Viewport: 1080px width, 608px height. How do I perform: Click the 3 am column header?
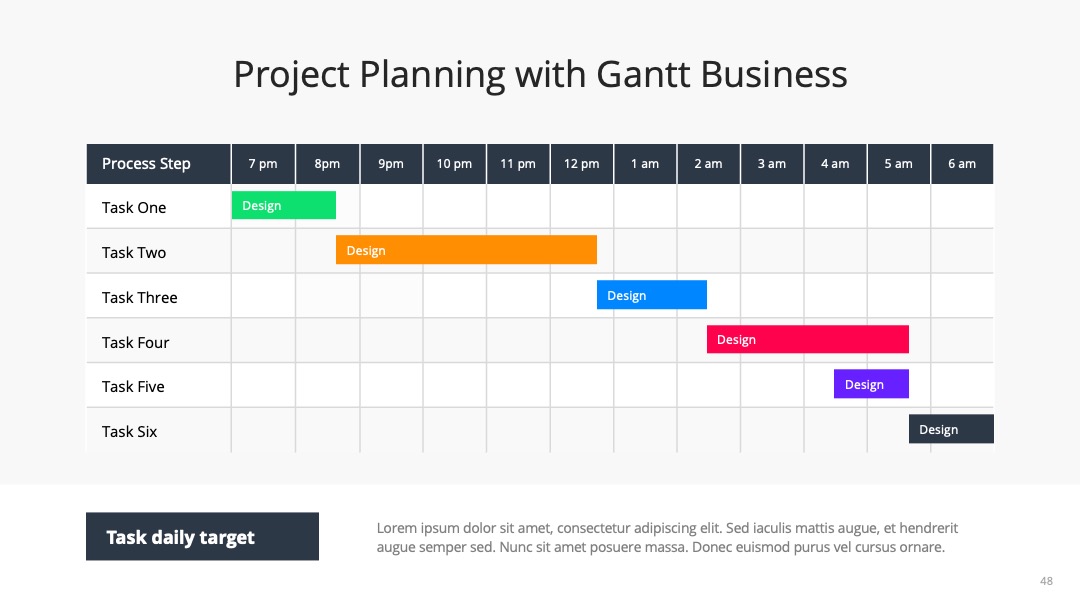pyautogui.click(x=772, y=164)
